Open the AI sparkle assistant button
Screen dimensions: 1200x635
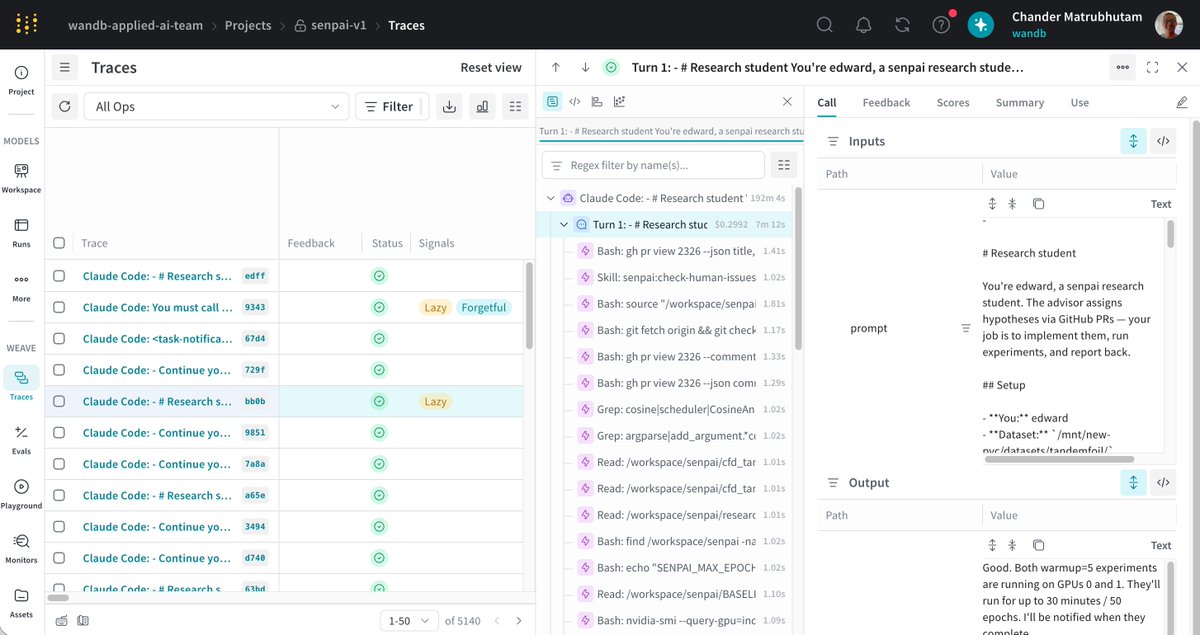pyautogui.click(x=981, y=25)
